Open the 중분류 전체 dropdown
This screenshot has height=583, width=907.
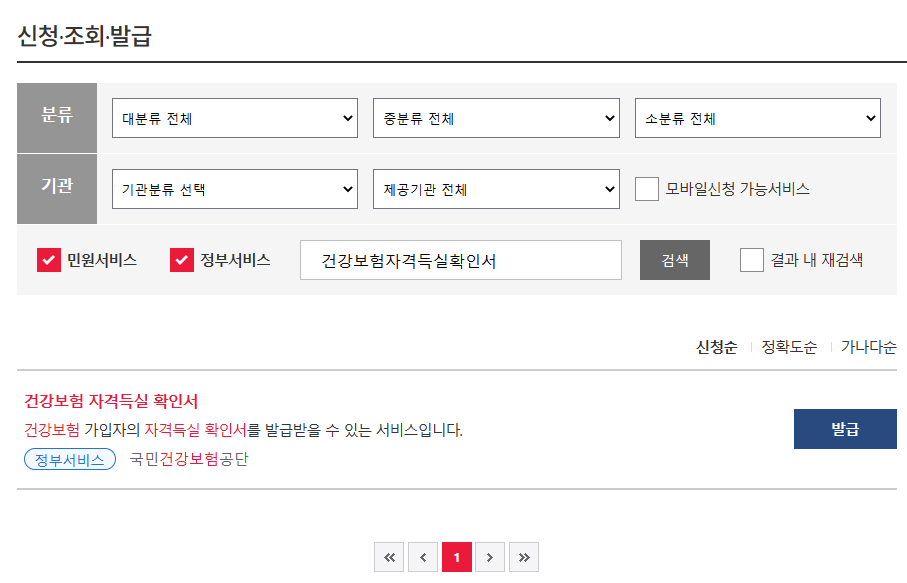click(x=497, y=118)
